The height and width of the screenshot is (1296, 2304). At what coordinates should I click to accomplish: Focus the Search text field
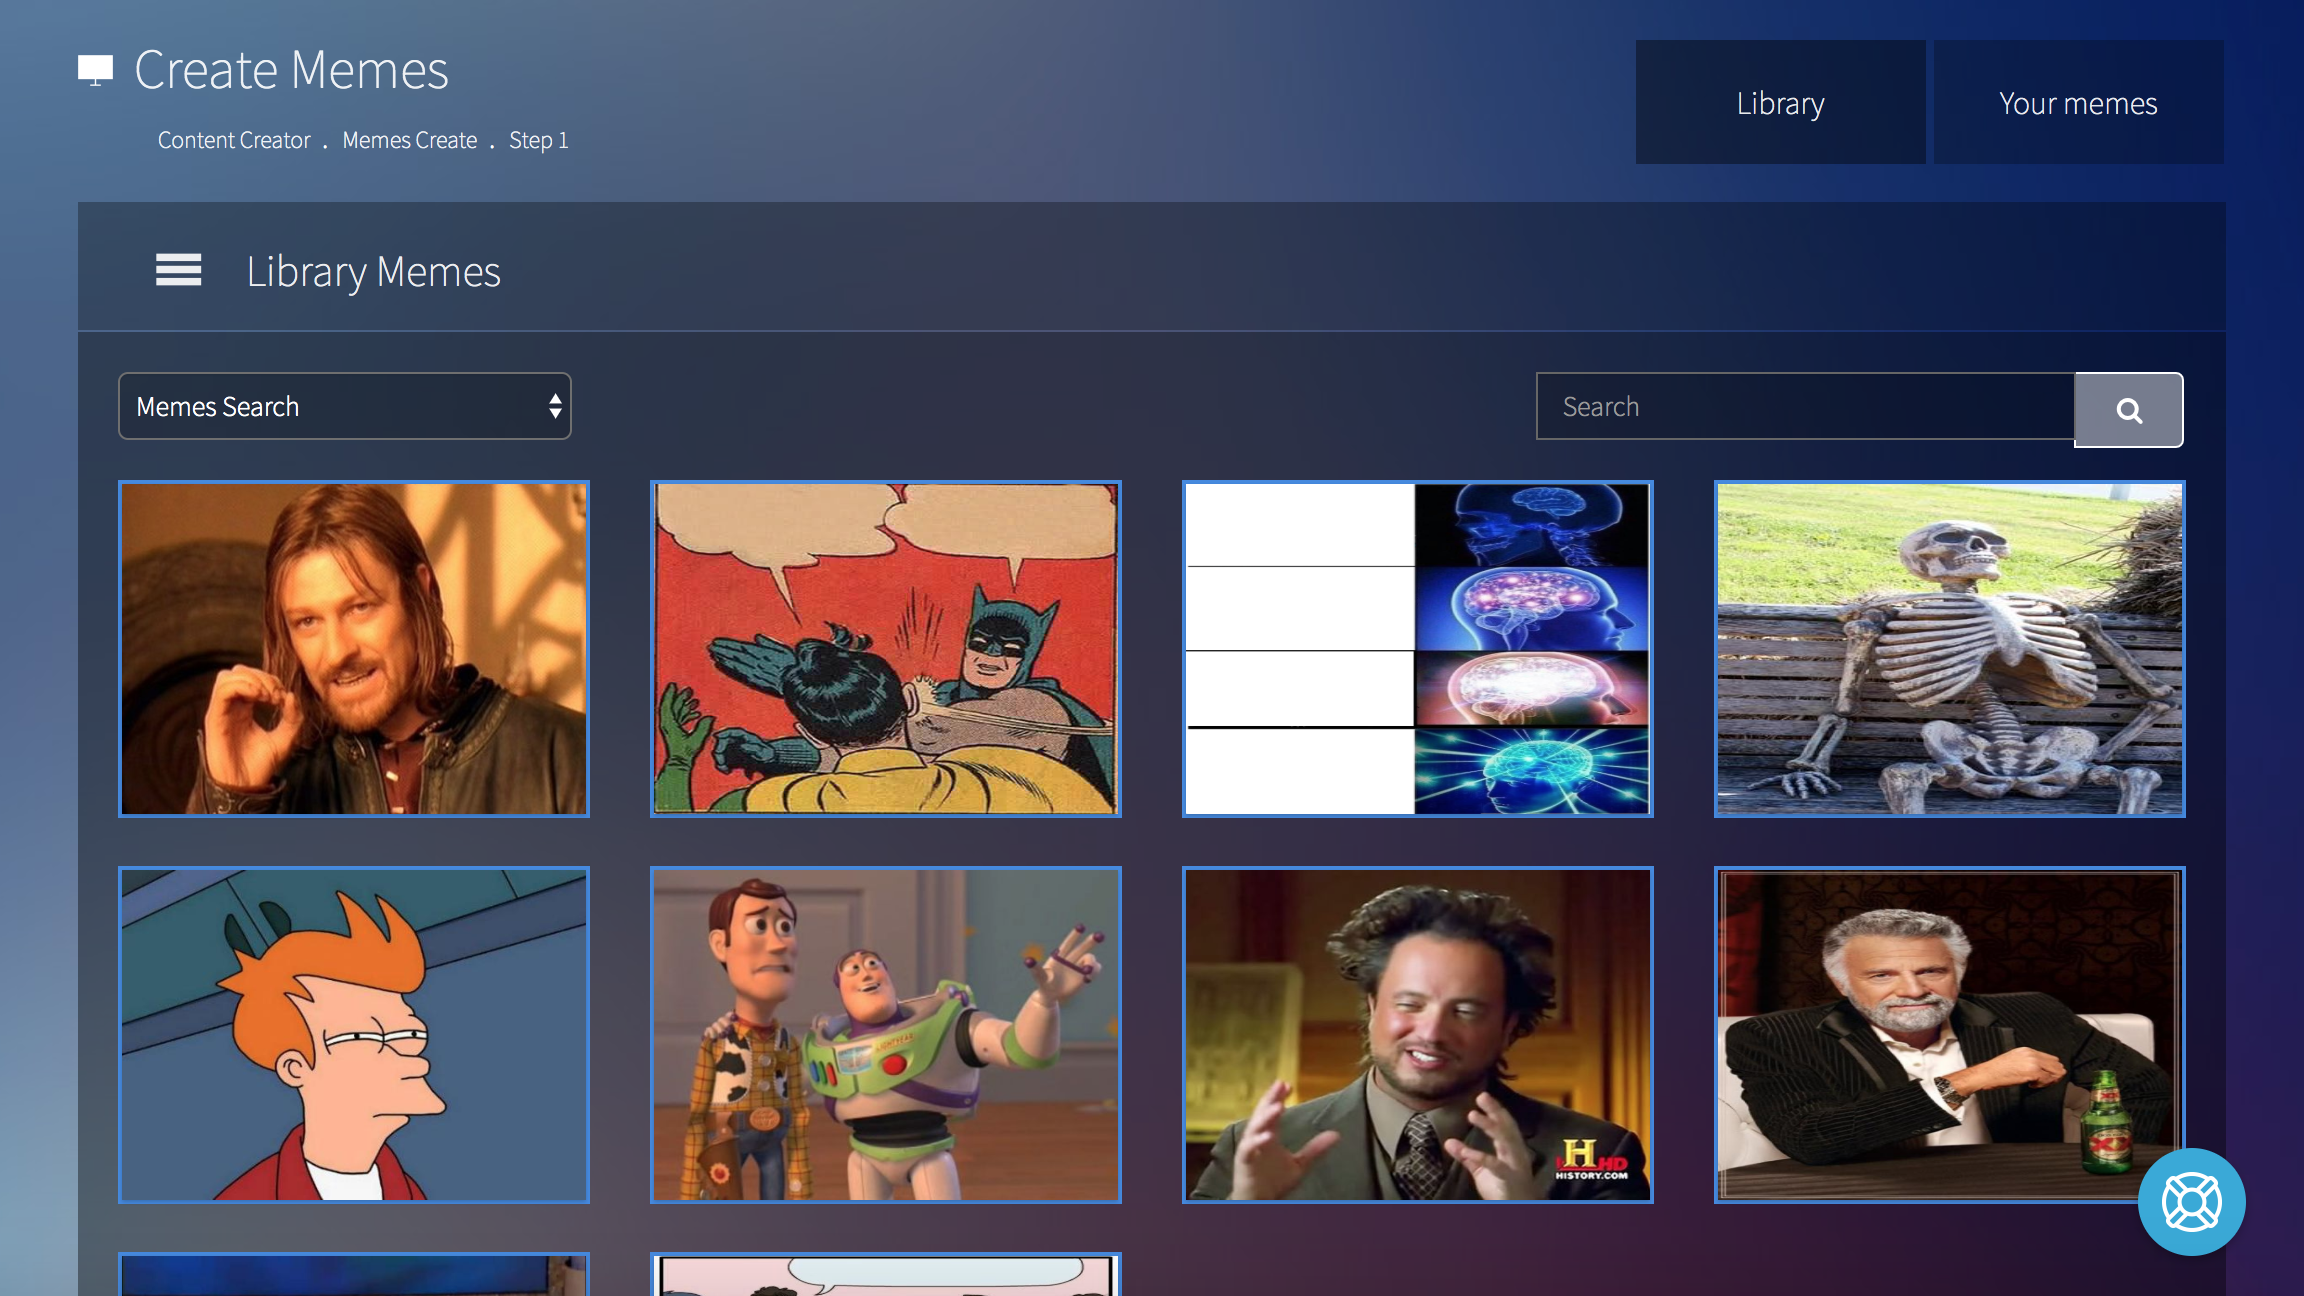click(1805, 406)
